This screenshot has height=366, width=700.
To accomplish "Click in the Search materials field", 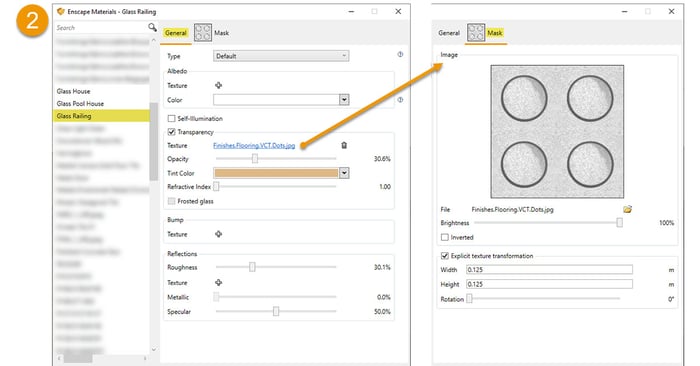I will point(100,28).
